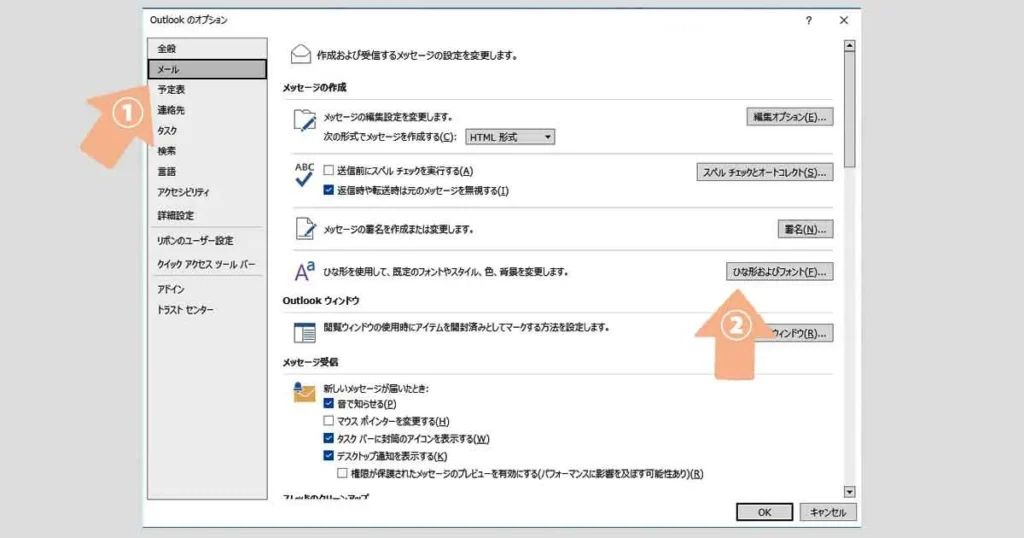Open クイック アクセス ツール バー category

click(207, 264)
